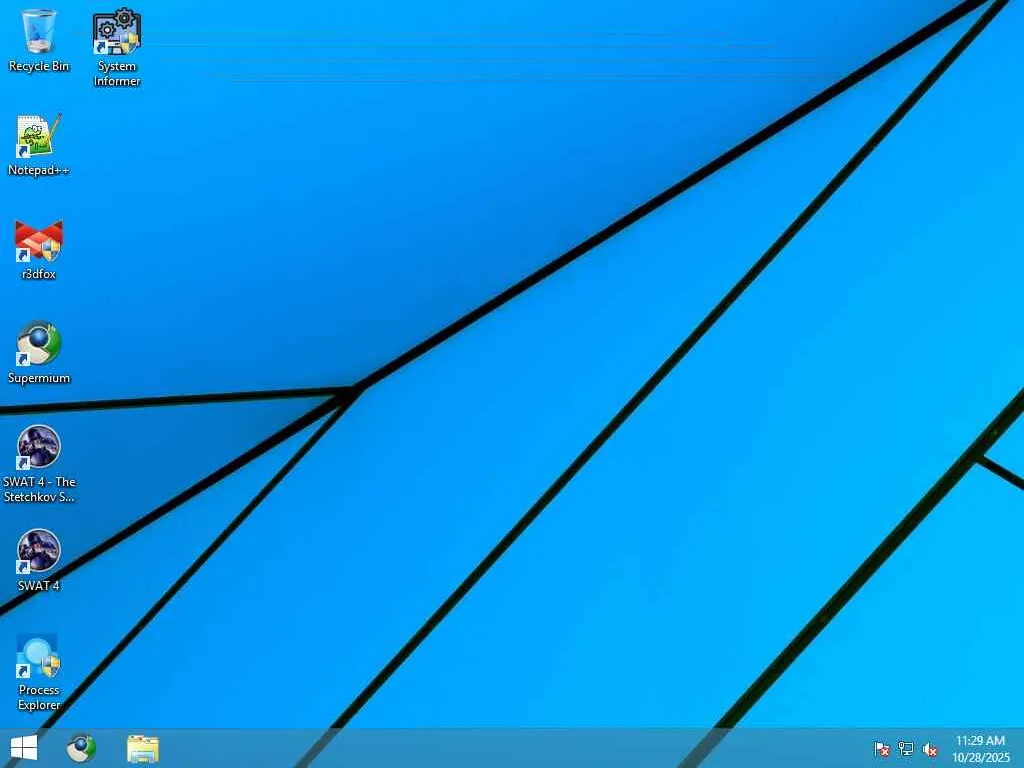
Task: Select SWAT 4 - The Stetchkov Syndicate shortcut
Action: point(39,464)
